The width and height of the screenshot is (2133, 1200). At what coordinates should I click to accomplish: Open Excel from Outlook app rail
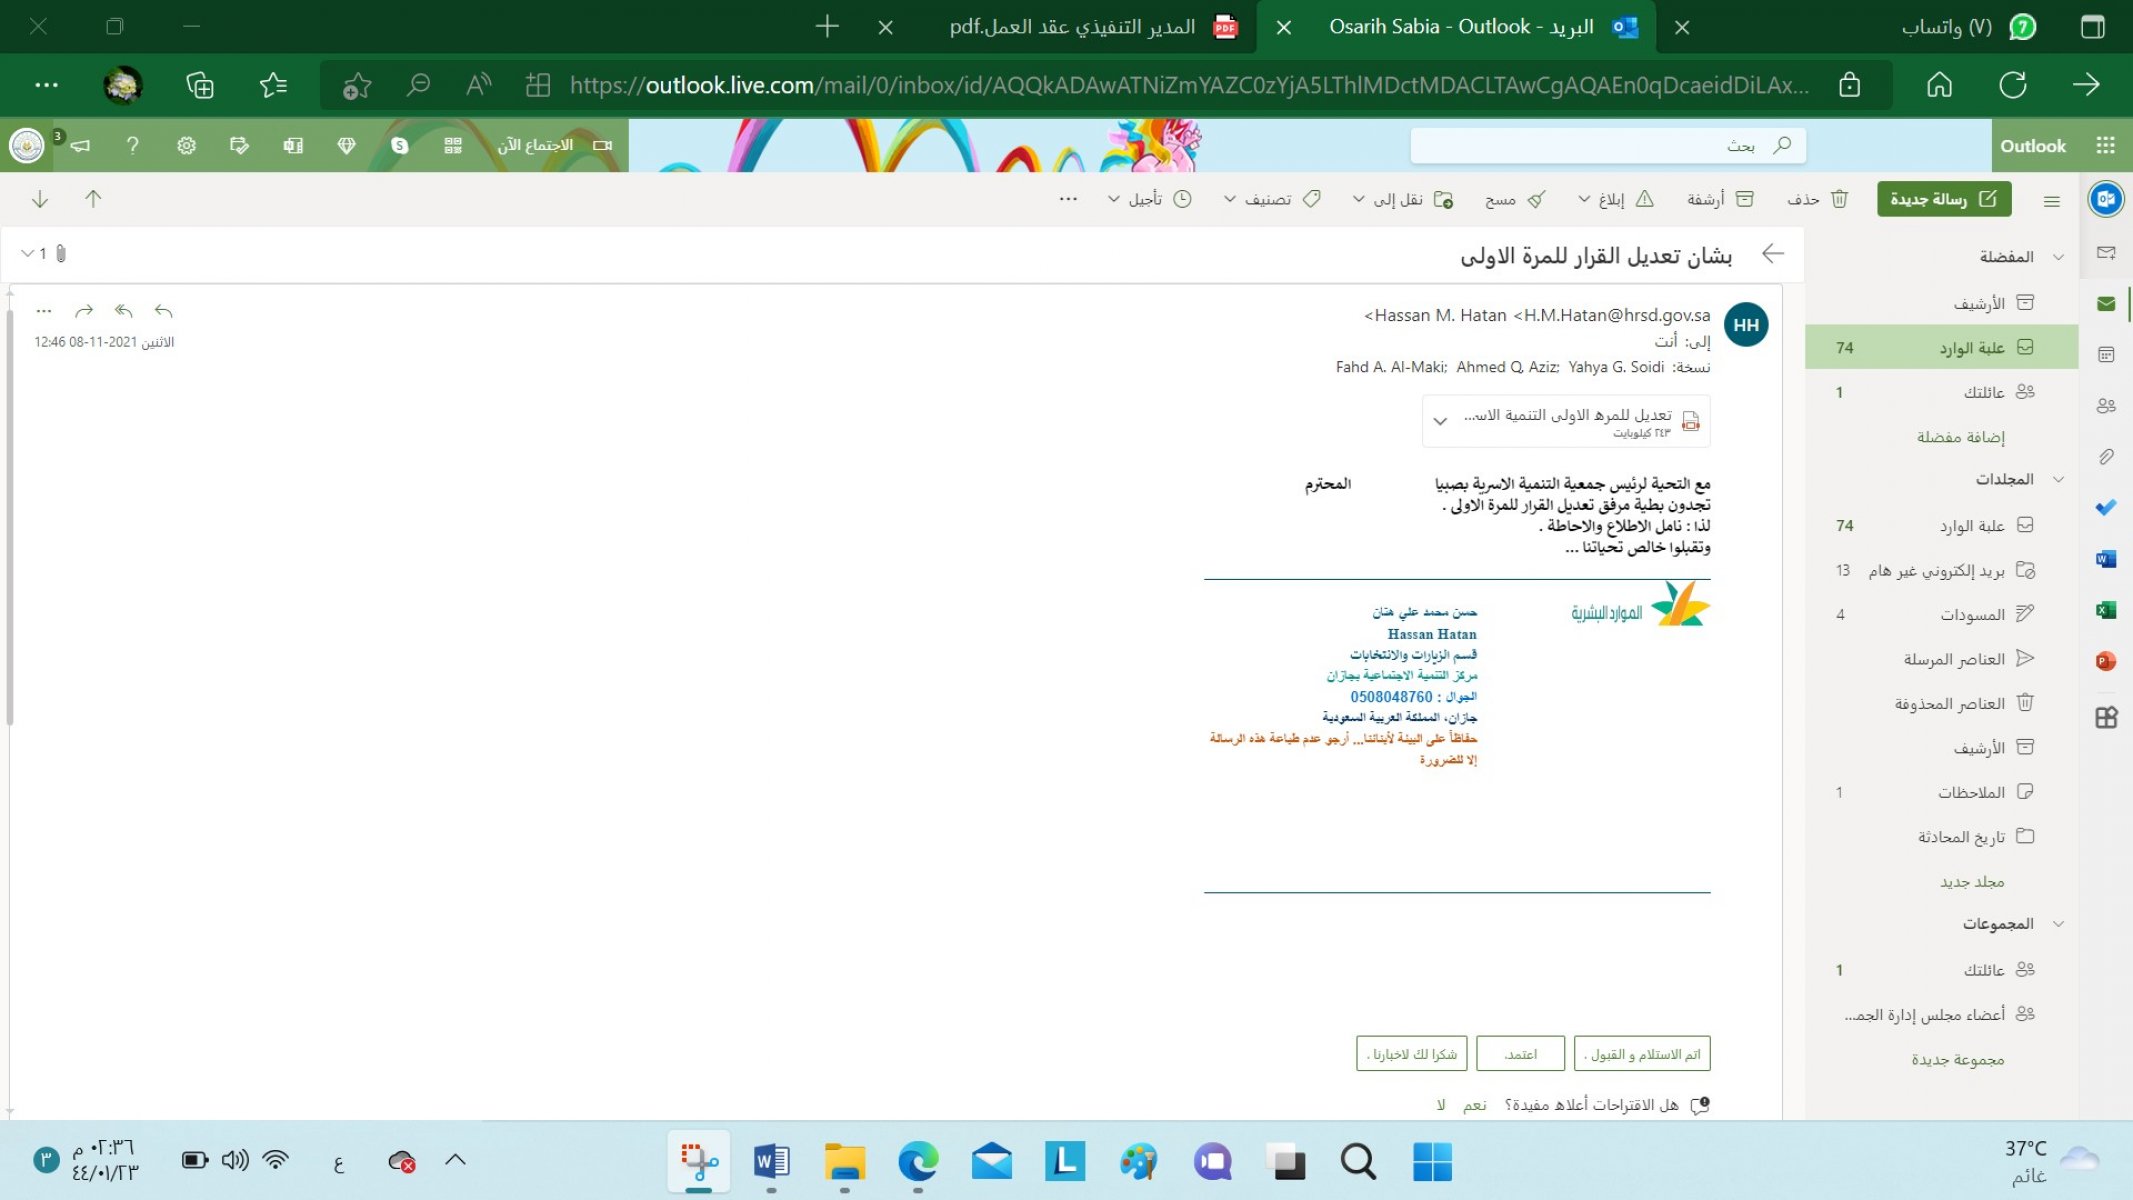[x=2106, y=610]
